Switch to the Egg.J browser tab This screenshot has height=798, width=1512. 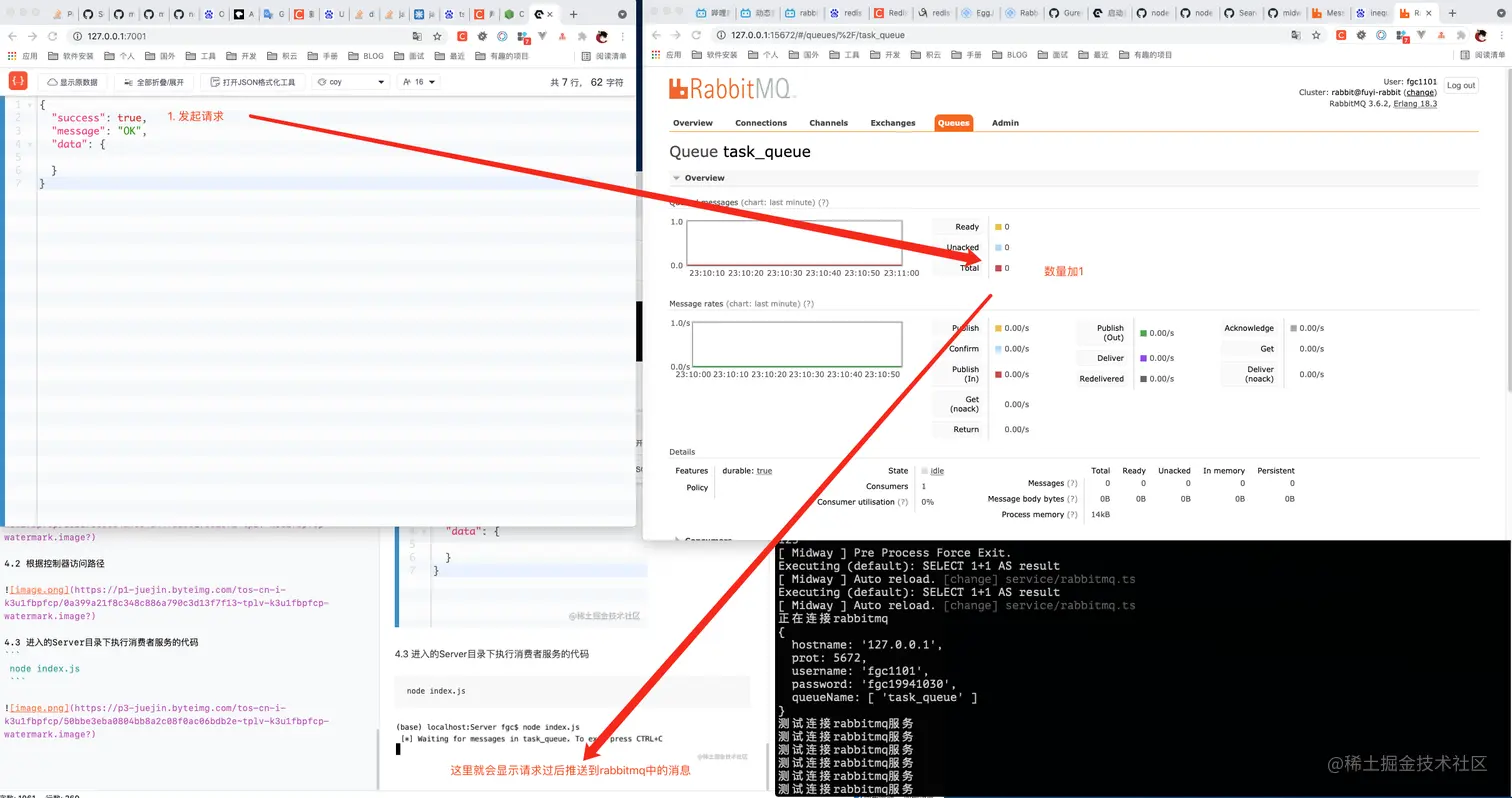click(979, 14)
